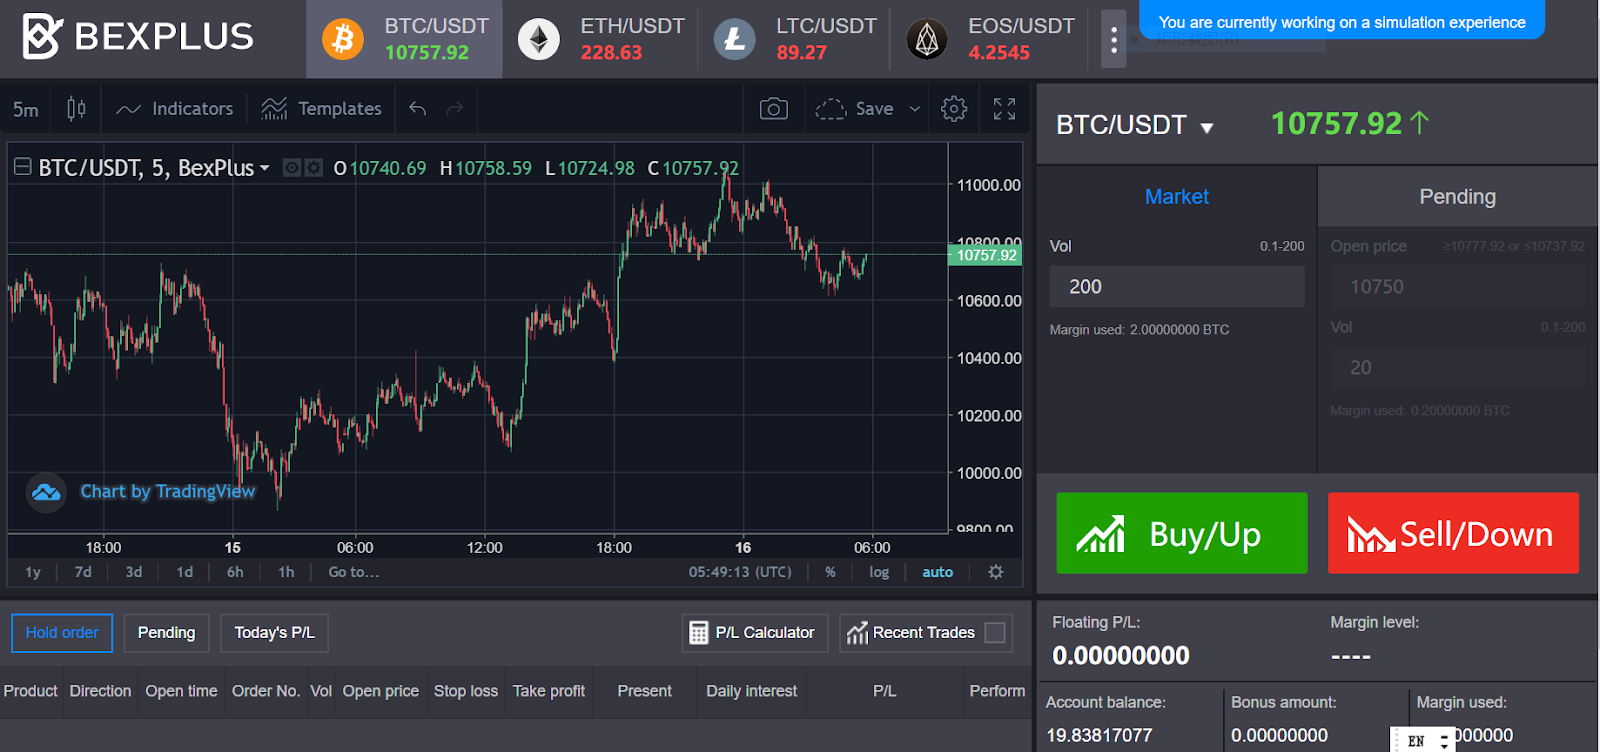Take a chart snapshot with camera icon

point(774,108)
